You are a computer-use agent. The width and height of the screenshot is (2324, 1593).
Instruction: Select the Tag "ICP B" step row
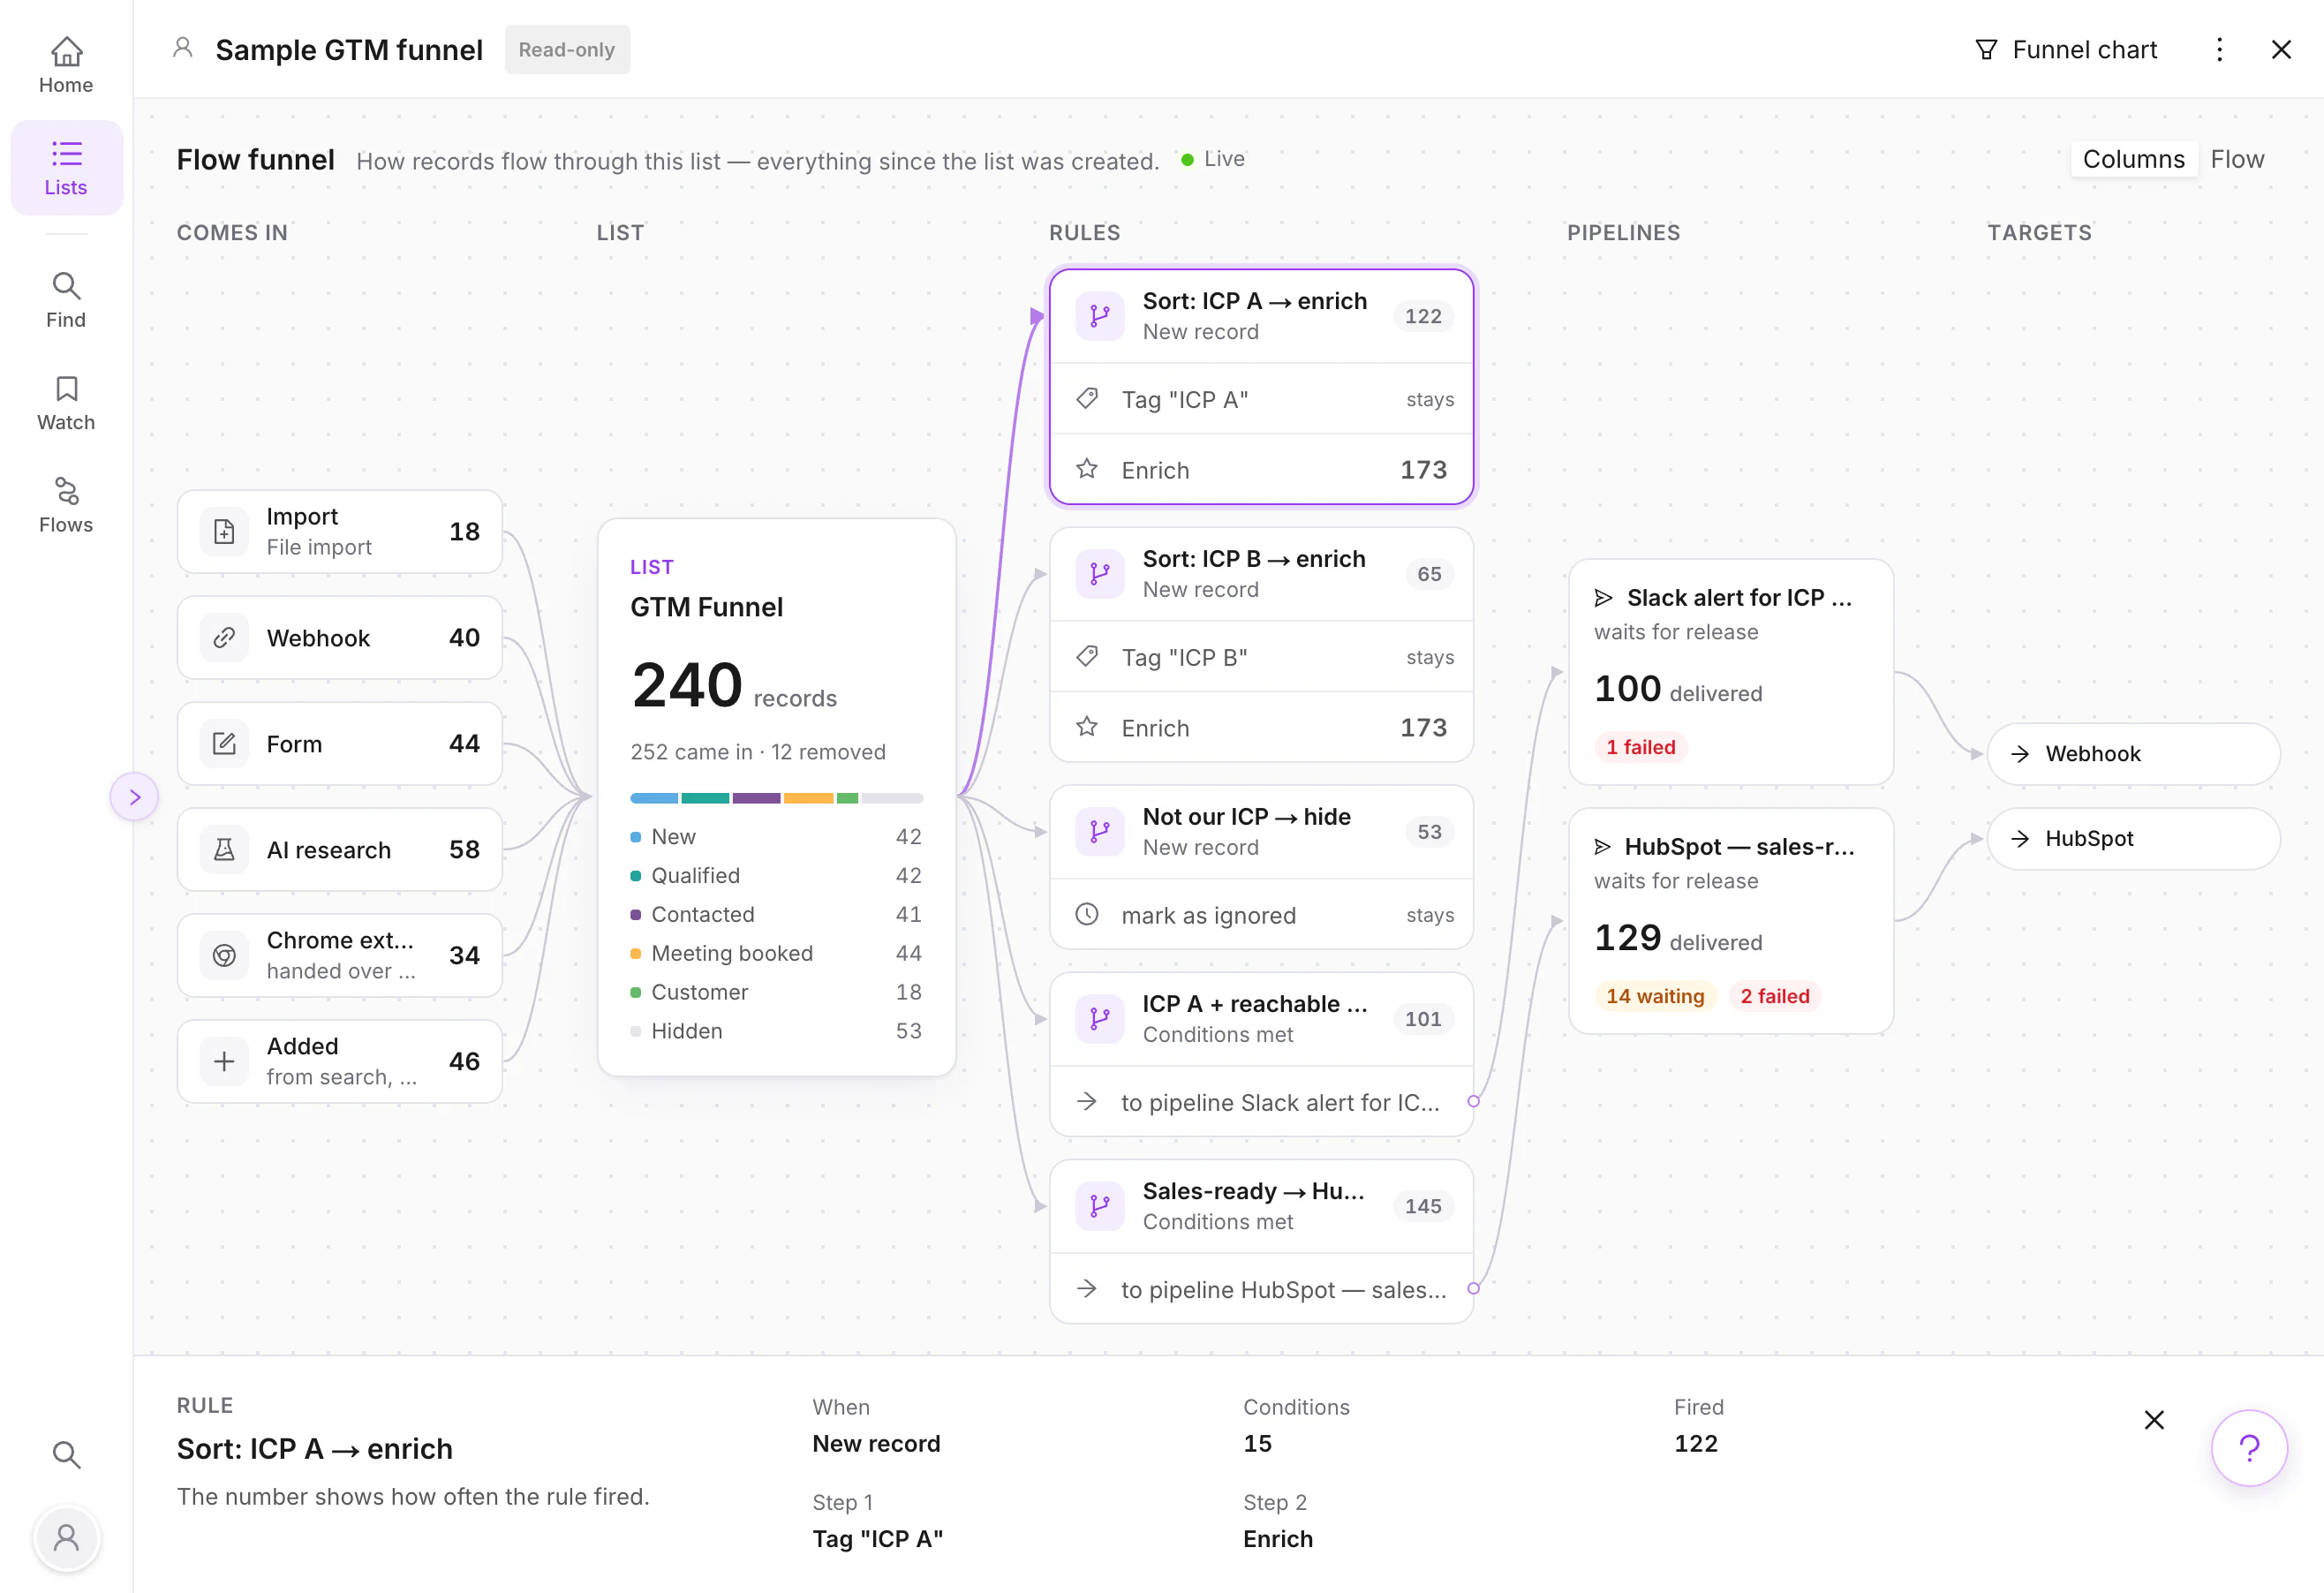1261,657
